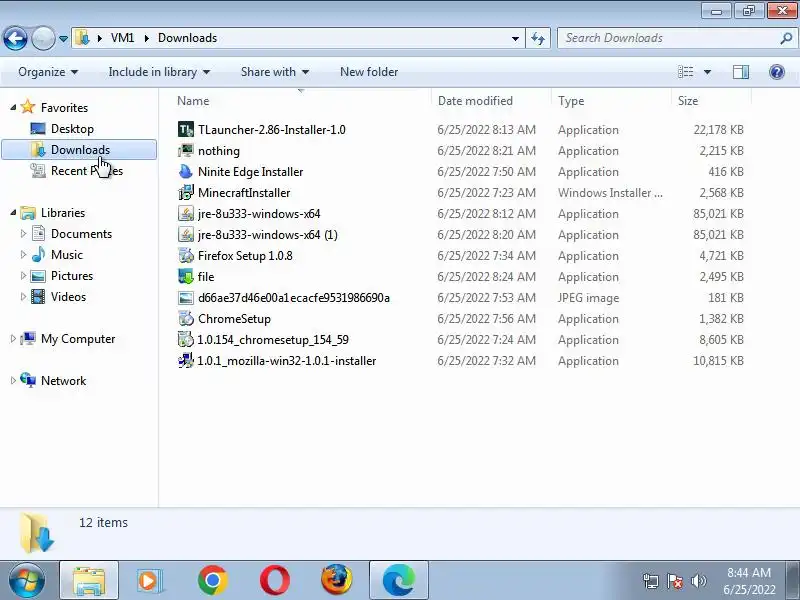Select the Documents library
This screenshot has height=600, width=800.
pos(81,234)
